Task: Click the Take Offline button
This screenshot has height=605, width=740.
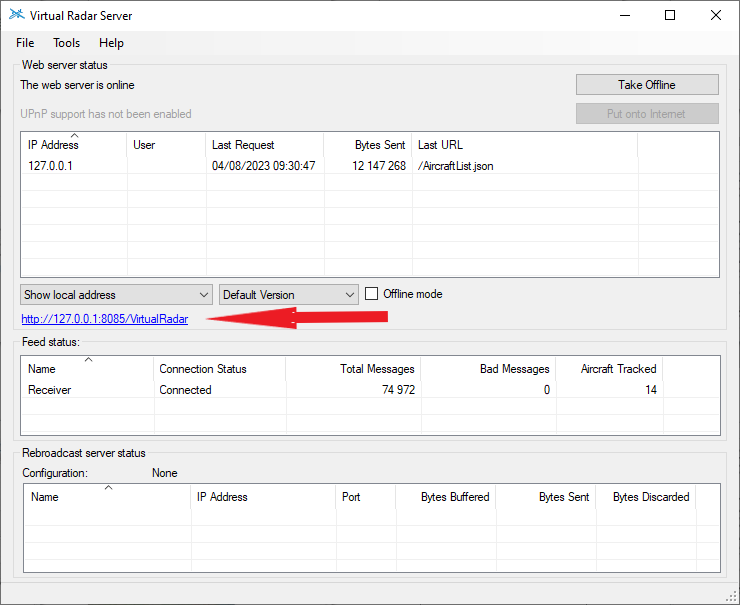Action: pyautogui.click(x=647, y=85)
